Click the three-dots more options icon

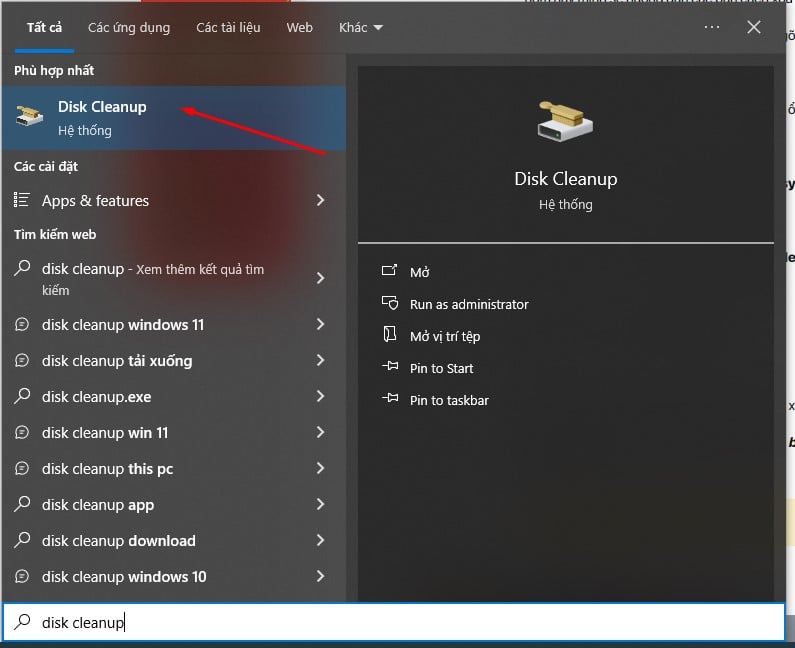[712, 27]
